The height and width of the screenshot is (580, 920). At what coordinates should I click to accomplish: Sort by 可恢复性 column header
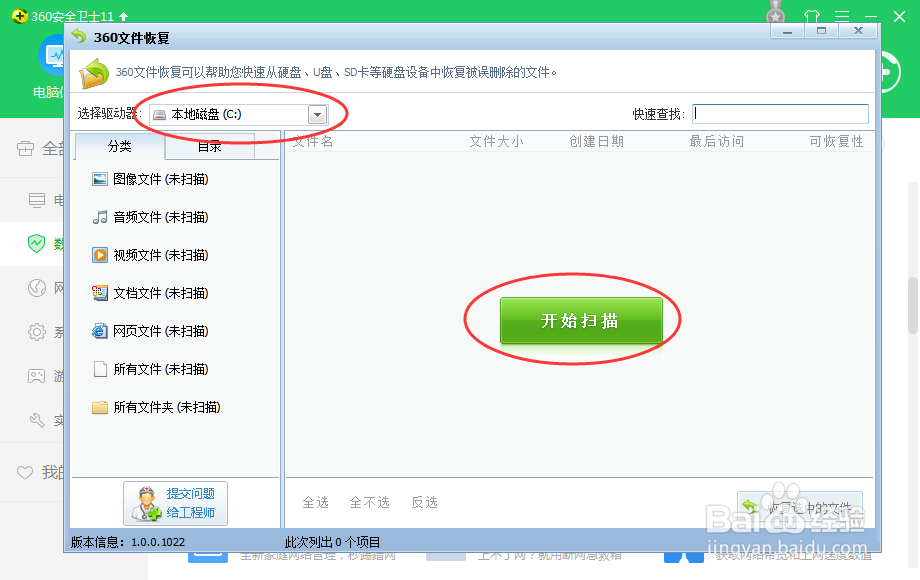836,141
